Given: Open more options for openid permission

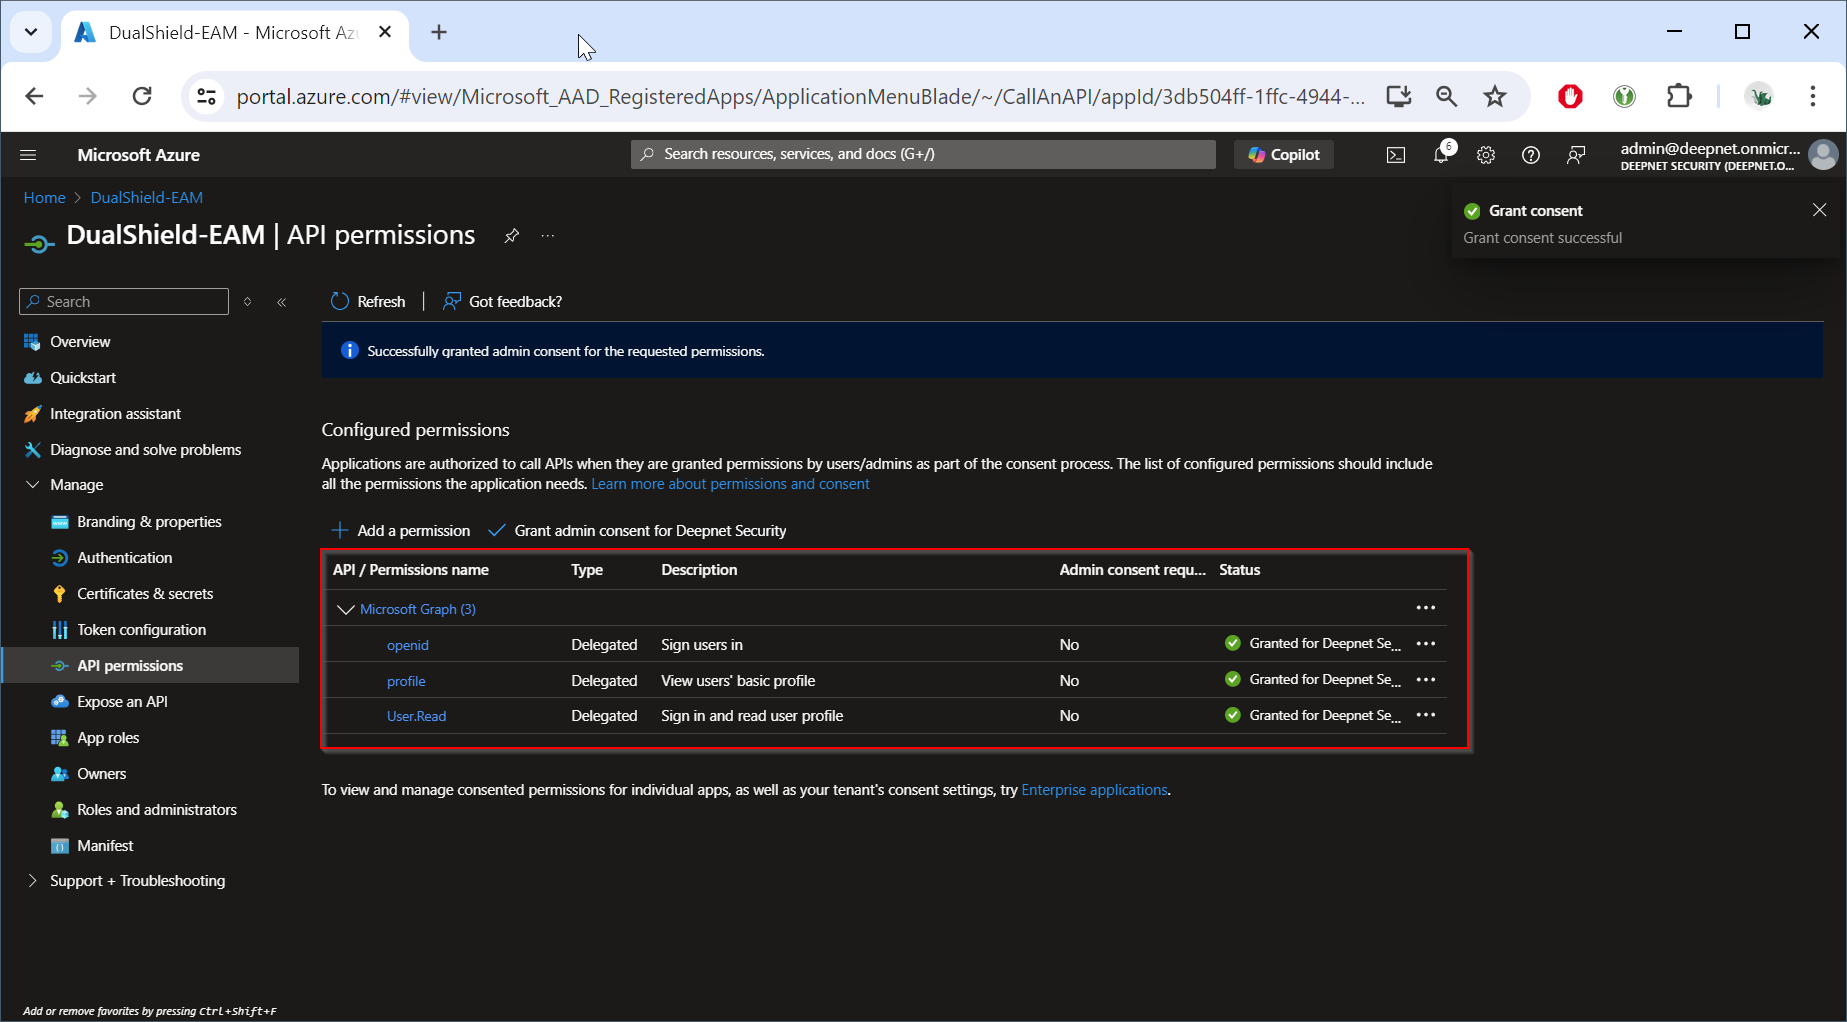Looking at the screenshot, I should point(1425,644).
